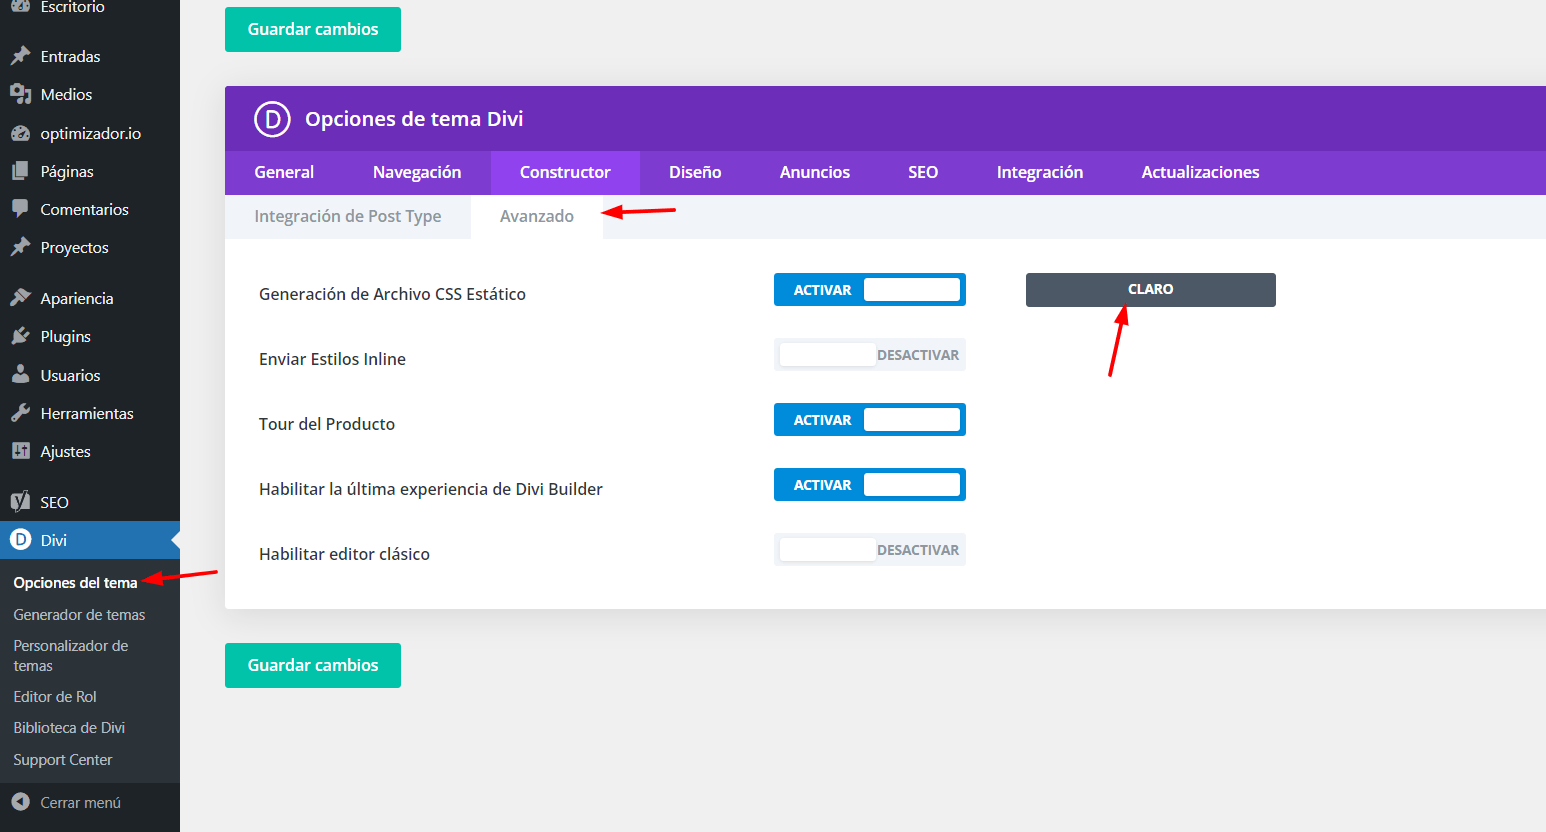Toggle Habilitar la última experiencia Divi Builder
1546x832 pixels.
[870, 485]
